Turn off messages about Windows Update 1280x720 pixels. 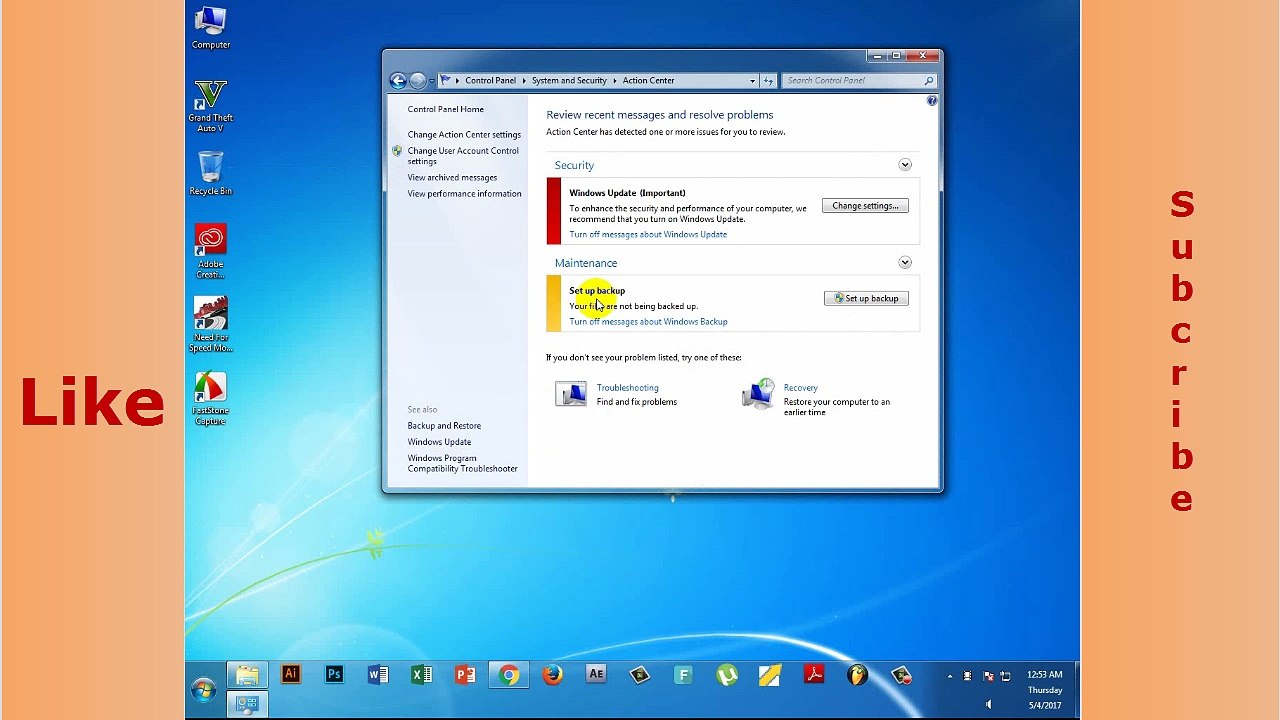click(648, 235)
